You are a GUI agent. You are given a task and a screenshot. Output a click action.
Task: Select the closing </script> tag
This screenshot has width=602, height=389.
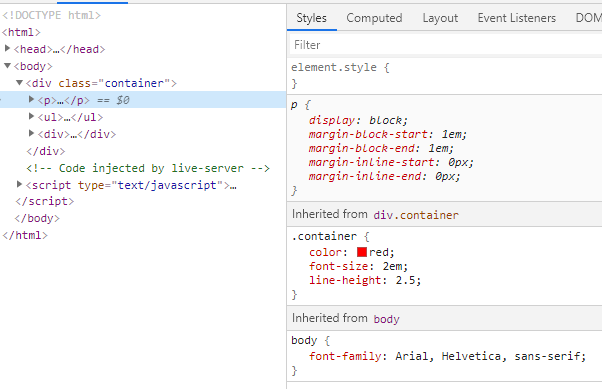click(45, 201)
